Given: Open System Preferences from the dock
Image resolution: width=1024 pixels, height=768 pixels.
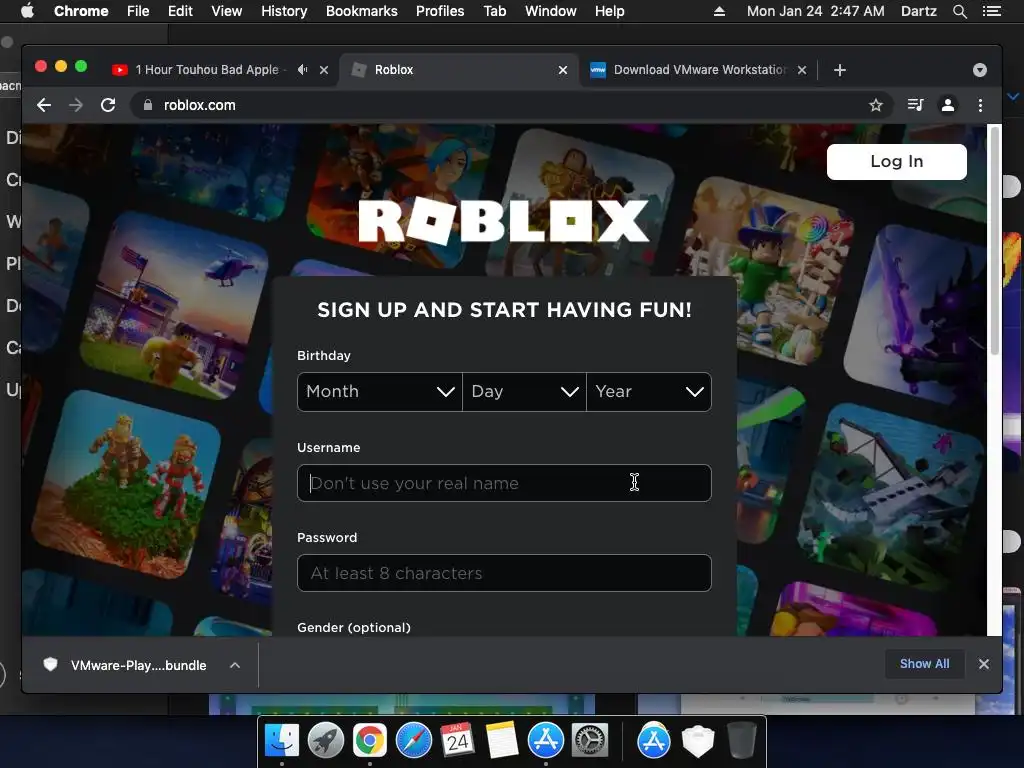Looking at the screenshot, I should pyautogui.click(x=590, y=741).
